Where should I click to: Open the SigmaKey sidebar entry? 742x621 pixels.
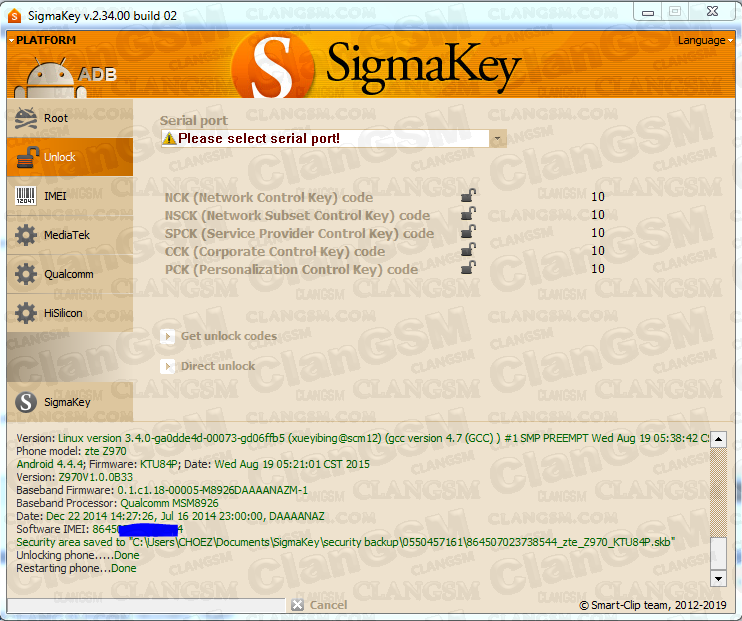(70, 402)
